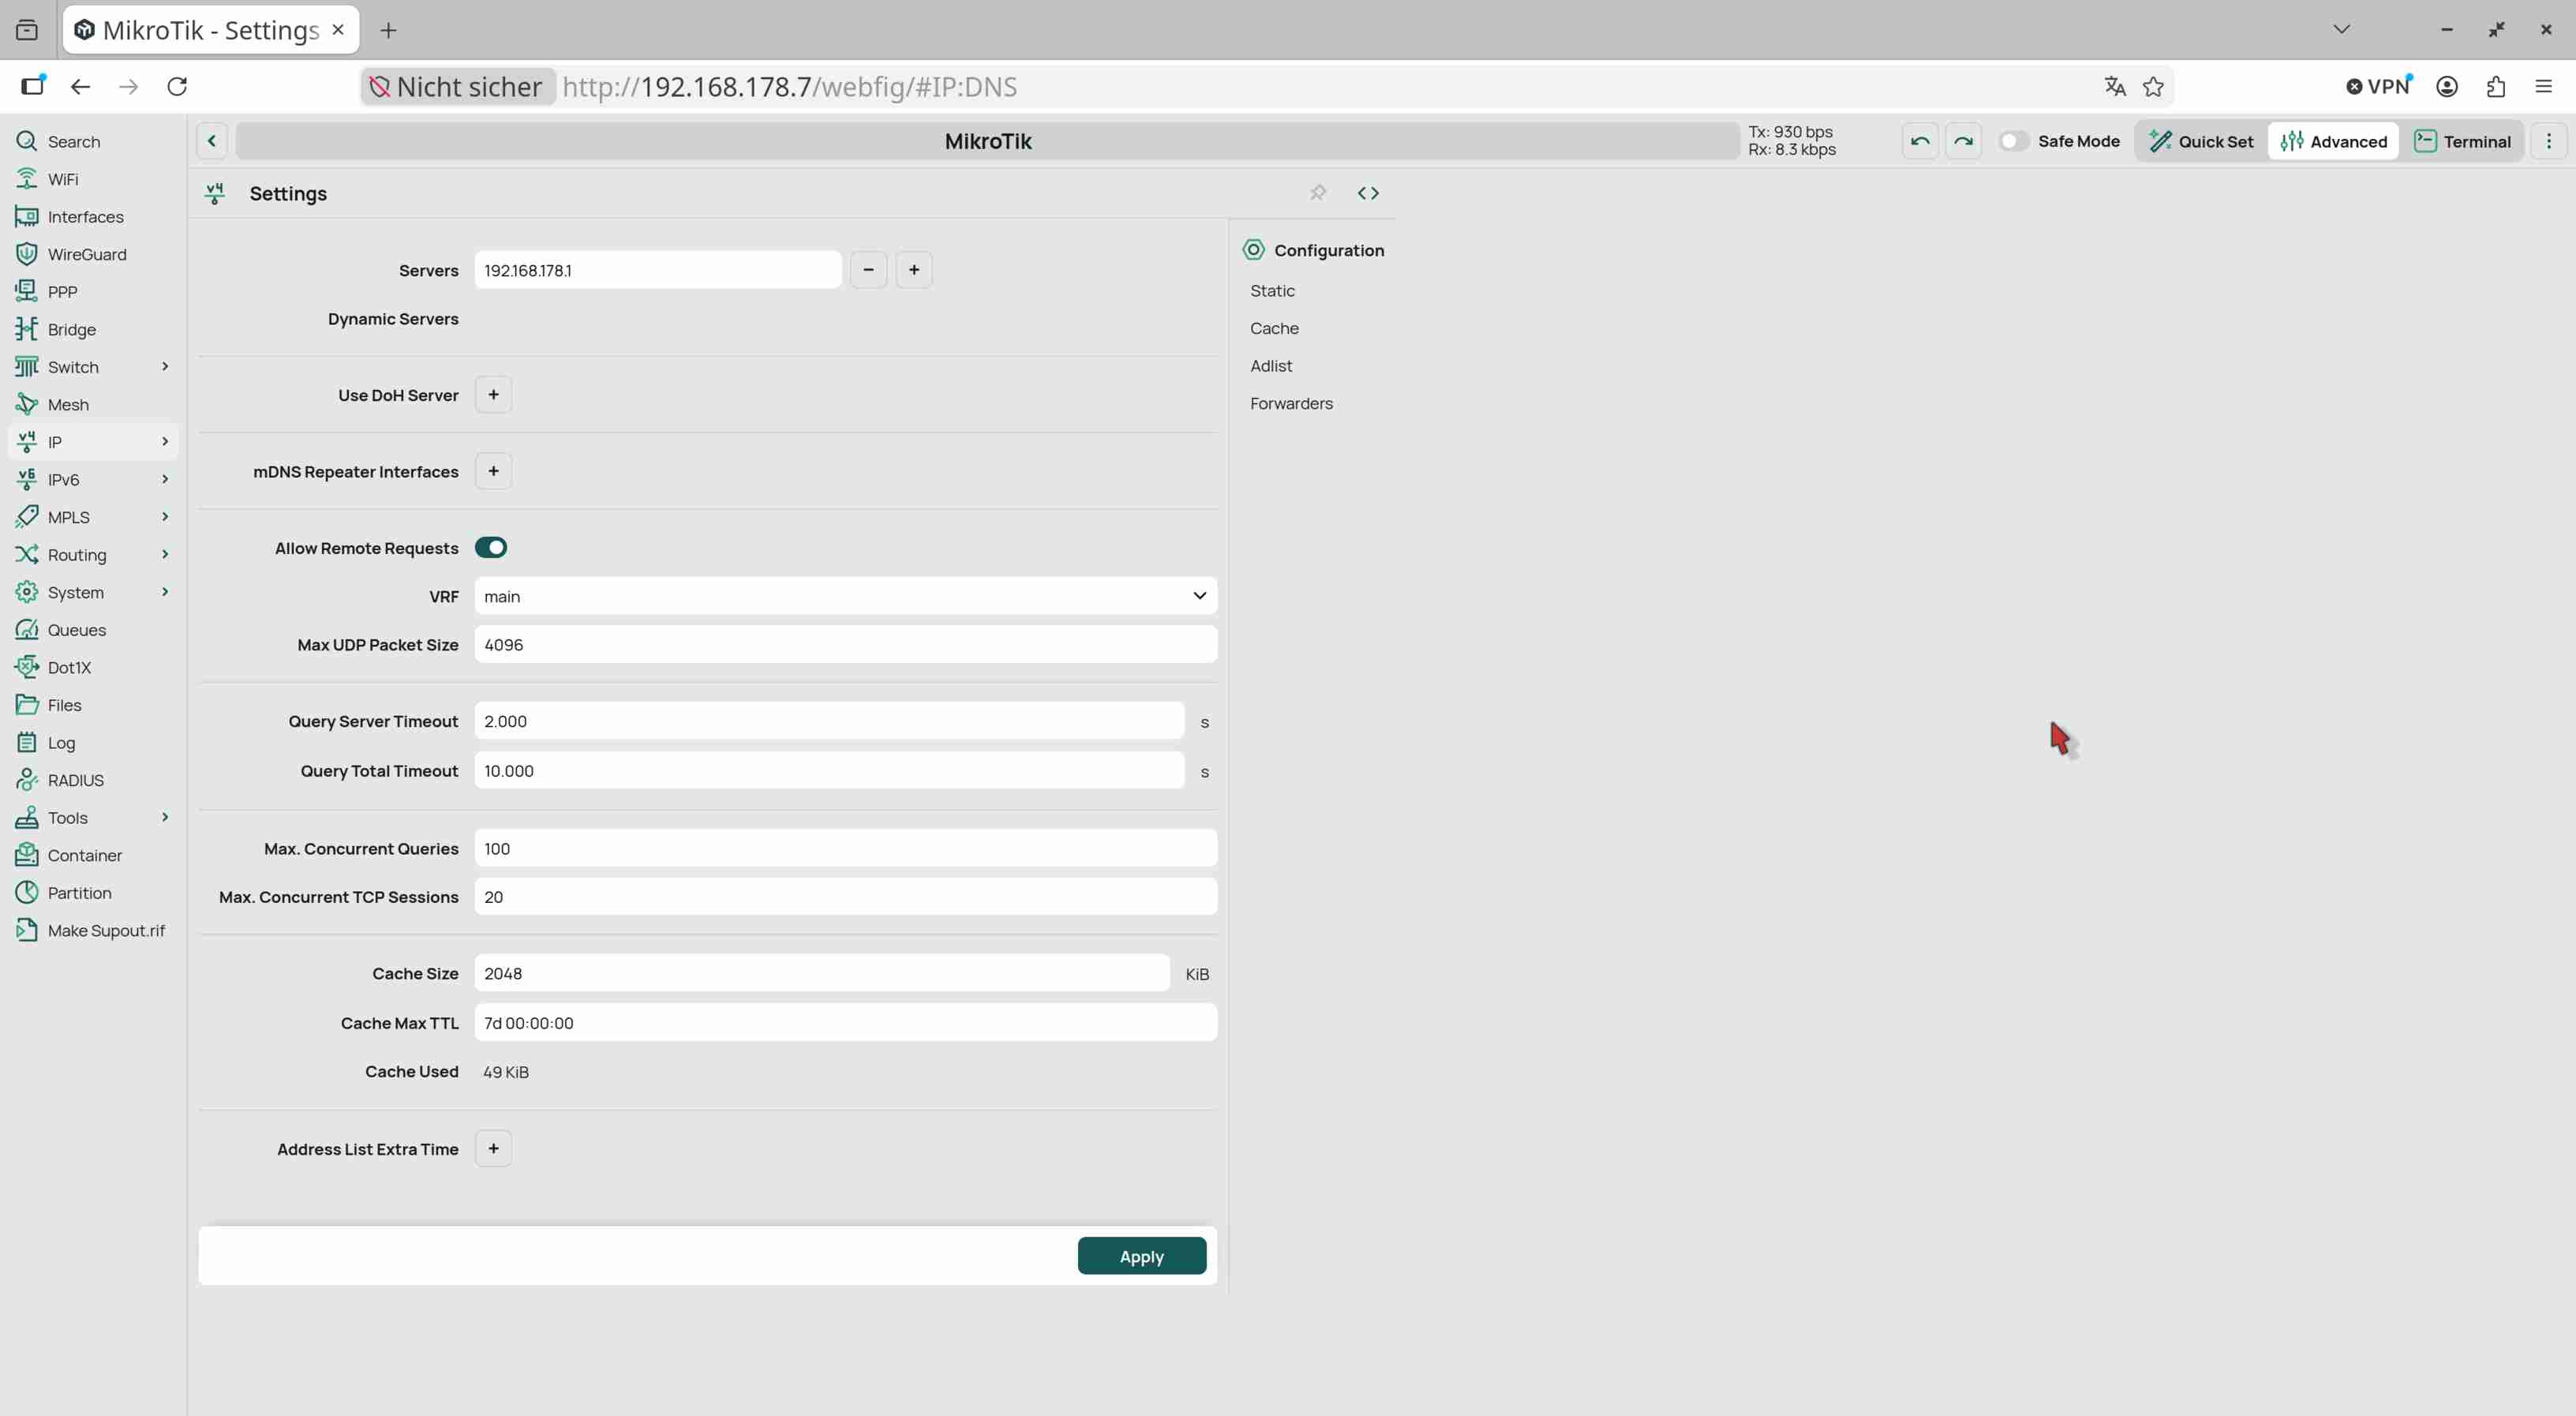Image resolution: width=2576 pixels, height=1416 pixels.
Task: Click the Cache Size field
Action: pos(822,973)
